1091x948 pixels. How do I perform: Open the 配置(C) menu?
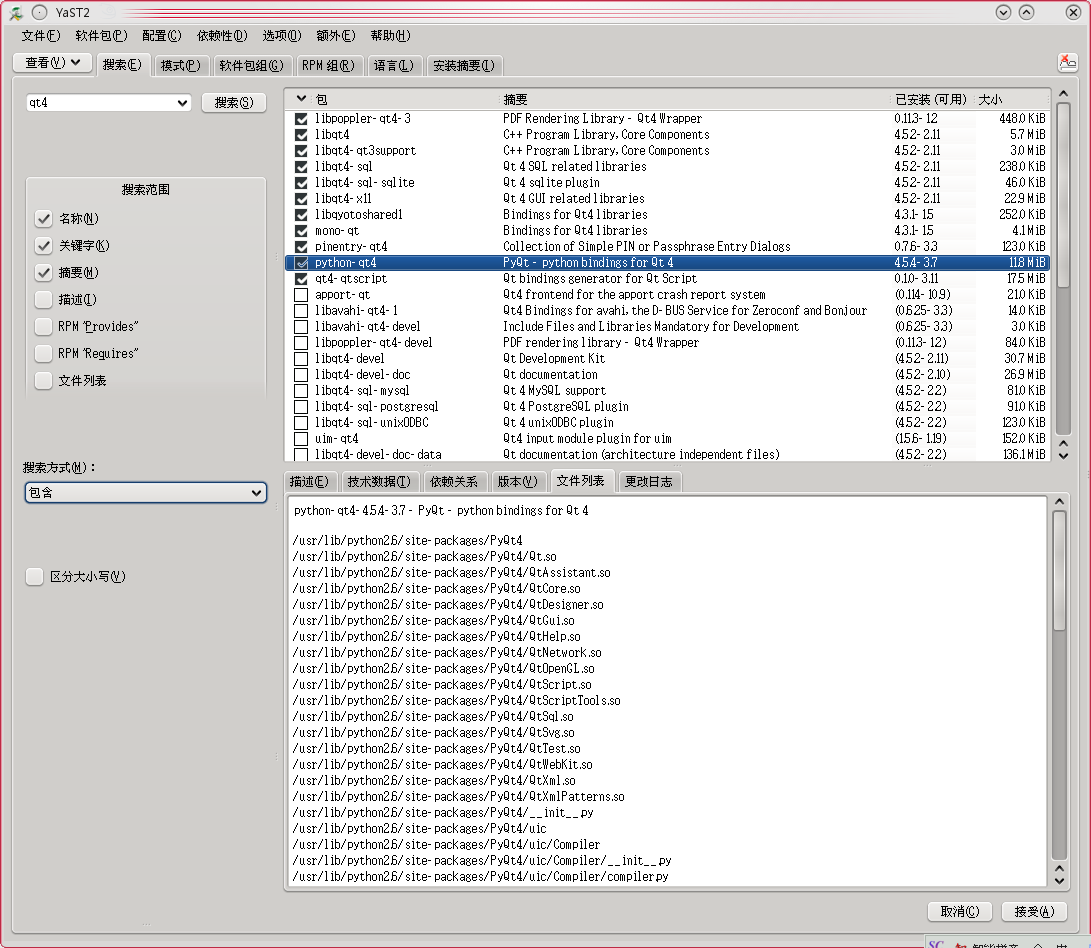tap(161, 35)
